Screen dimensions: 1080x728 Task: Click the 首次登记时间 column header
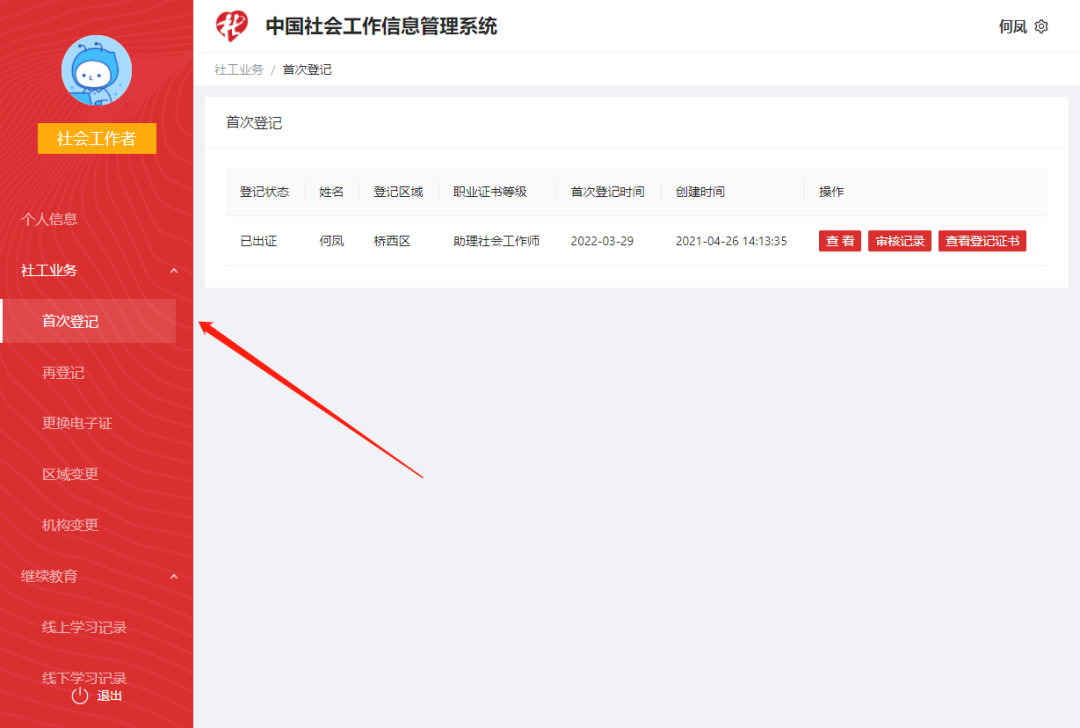click(x=607, y=192)
